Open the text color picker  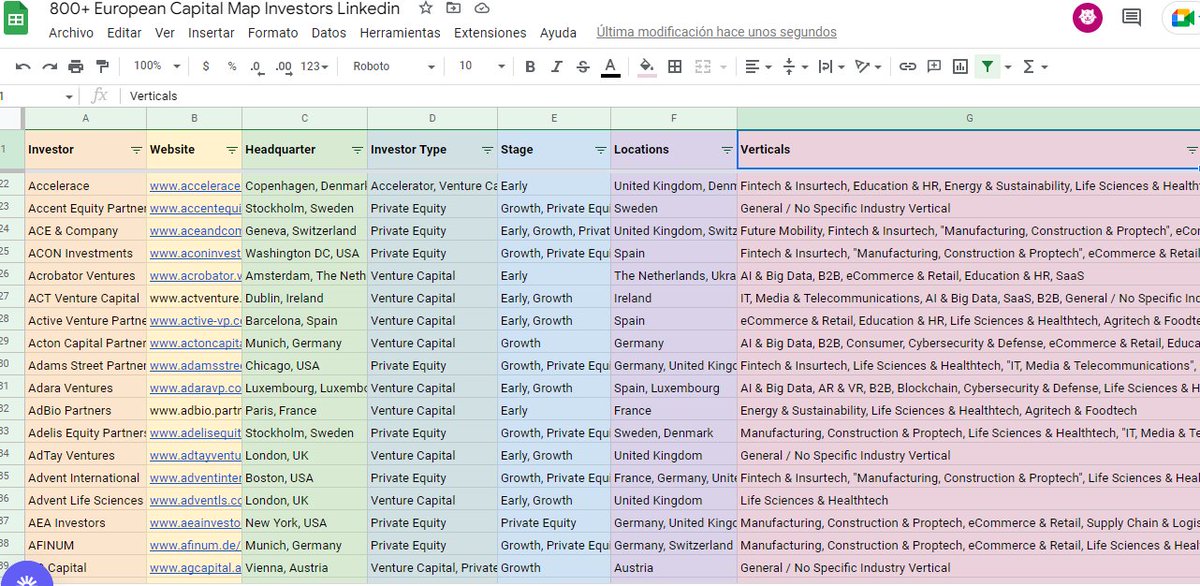coord(610,67)
